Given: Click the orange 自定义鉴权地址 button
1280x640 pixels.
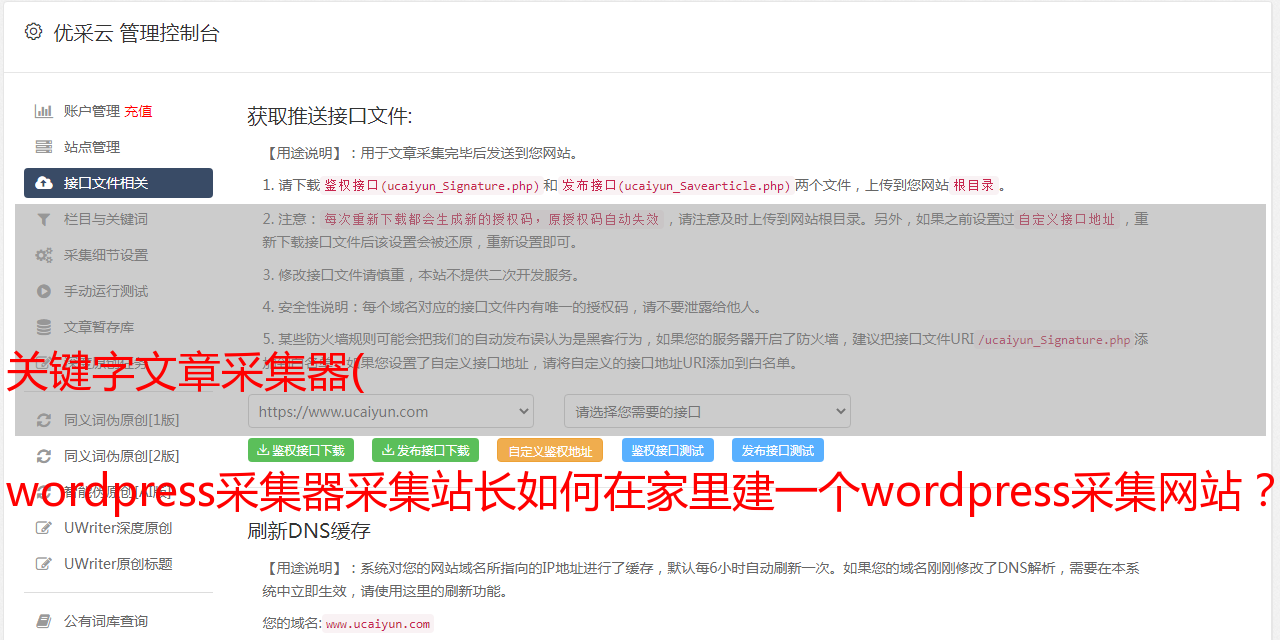Looking at the screenshot, I should click(550, 451).
